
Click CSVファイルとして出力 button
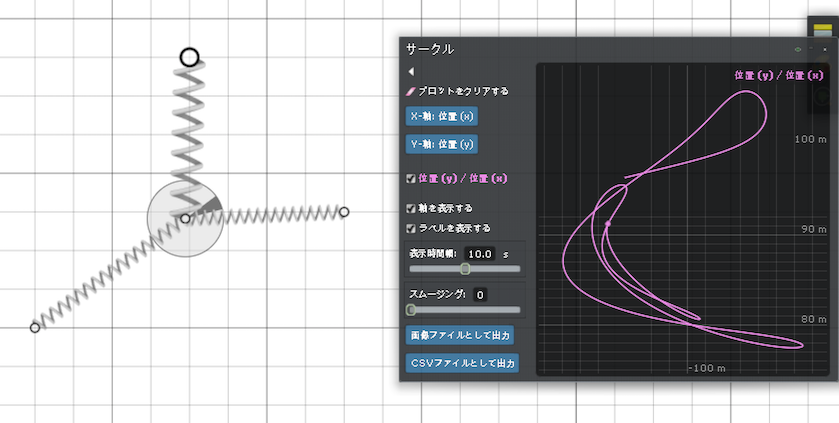pos(460,362)
